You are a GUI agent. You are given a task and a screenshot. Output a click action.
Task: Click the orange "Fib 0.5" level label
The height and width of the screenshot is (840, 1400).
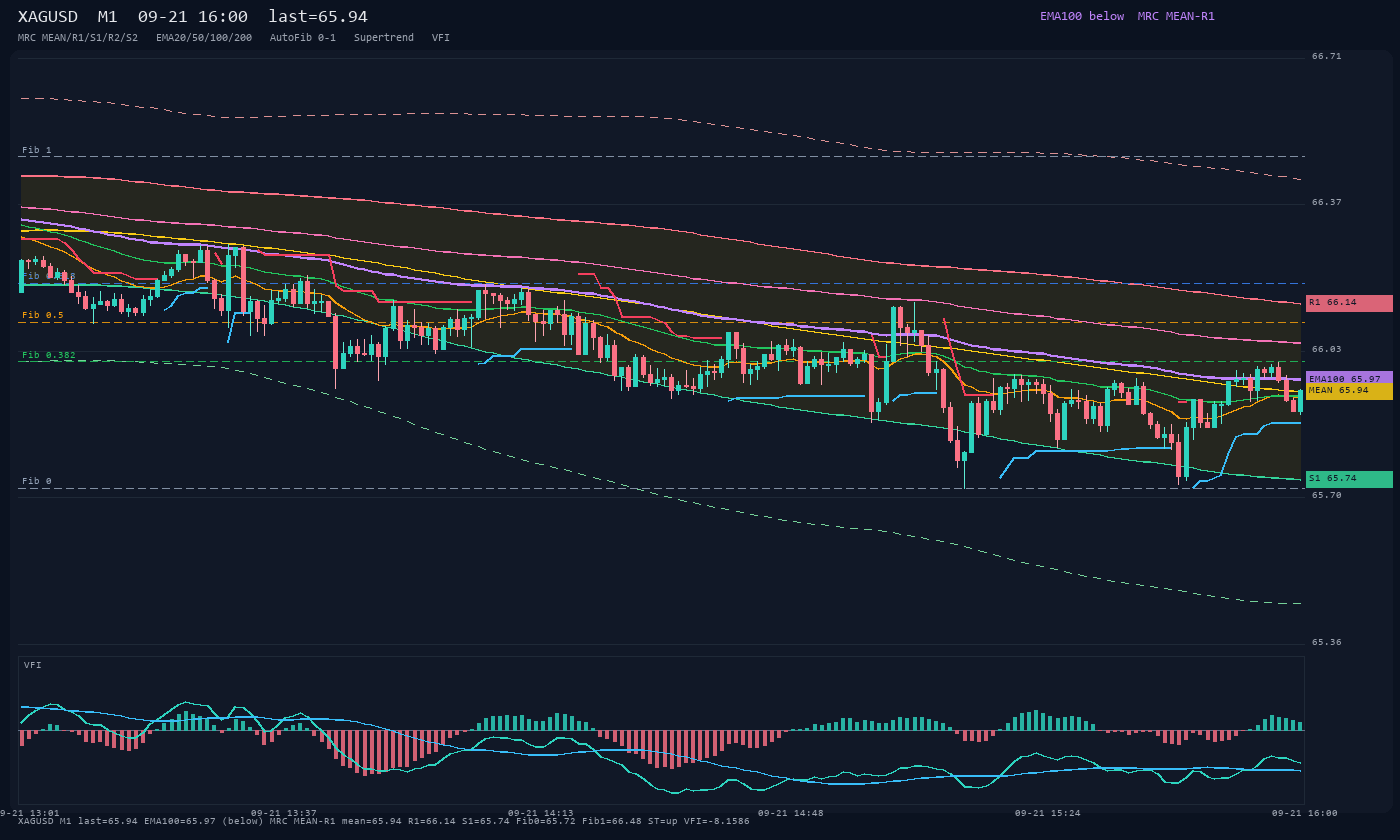(43, 315)
